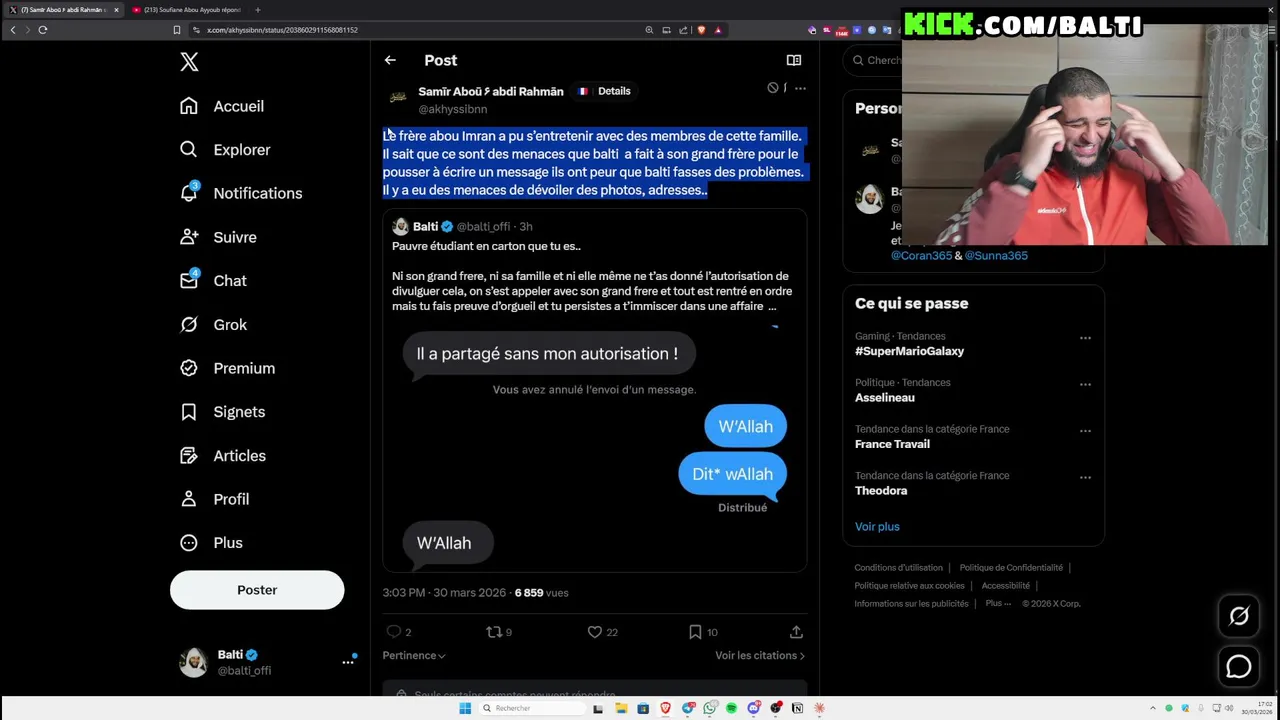Image resolution: width=1280 pixels, height=720 pixels.
Task: Open Theodora trend
Action: 881,491
